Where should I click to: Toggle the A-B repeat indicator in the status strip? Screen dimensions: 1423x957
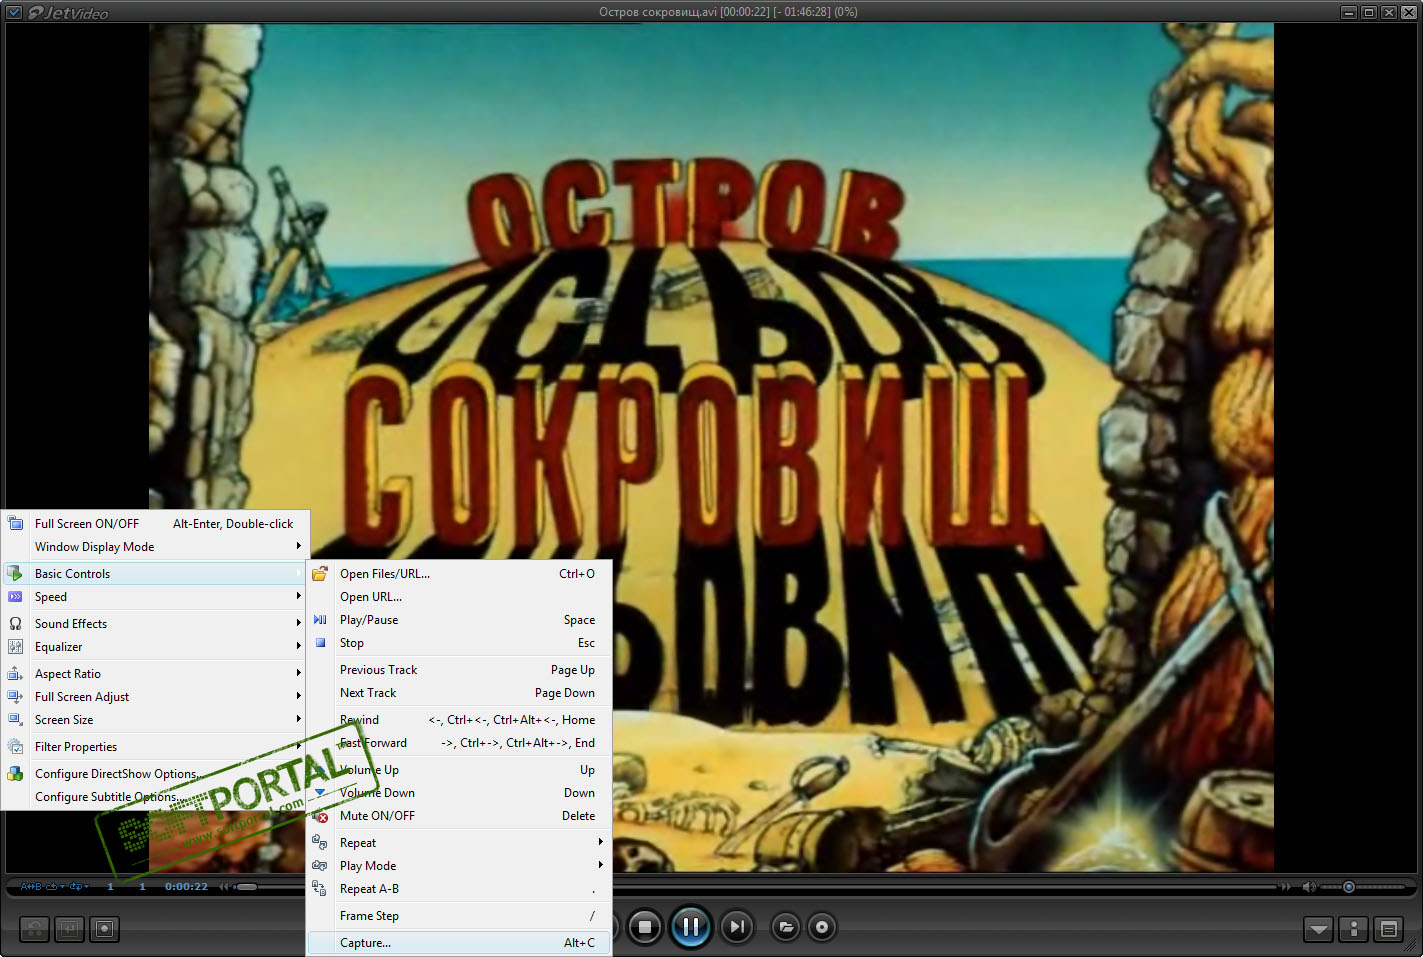click(31, 887)
